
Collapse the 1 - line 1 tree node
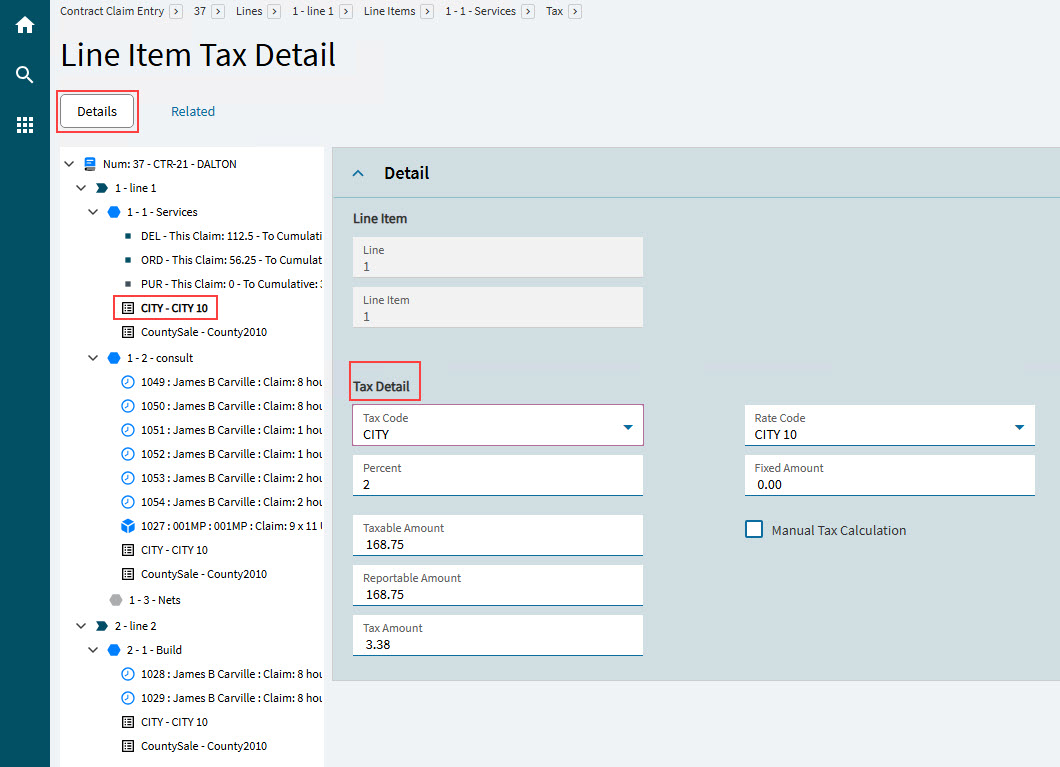[x=81, y=188]
